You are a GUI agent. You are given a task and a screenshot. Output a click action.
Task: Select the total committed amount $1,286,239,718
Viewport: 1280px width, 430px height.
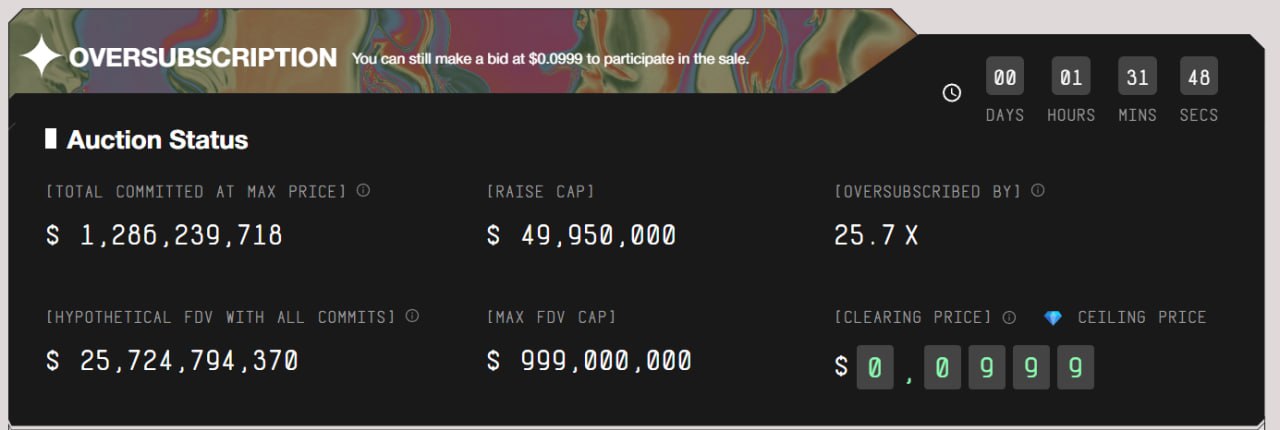164,235
